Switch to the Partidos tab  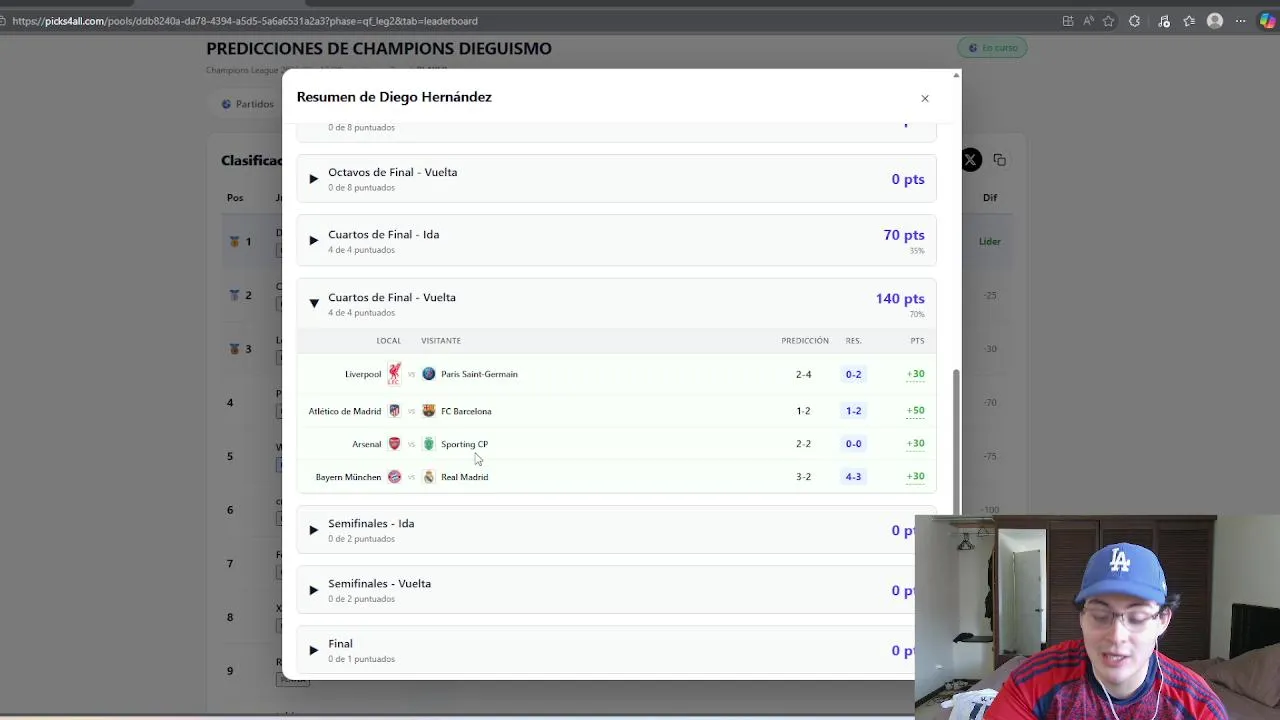click(x=248, y=104)
